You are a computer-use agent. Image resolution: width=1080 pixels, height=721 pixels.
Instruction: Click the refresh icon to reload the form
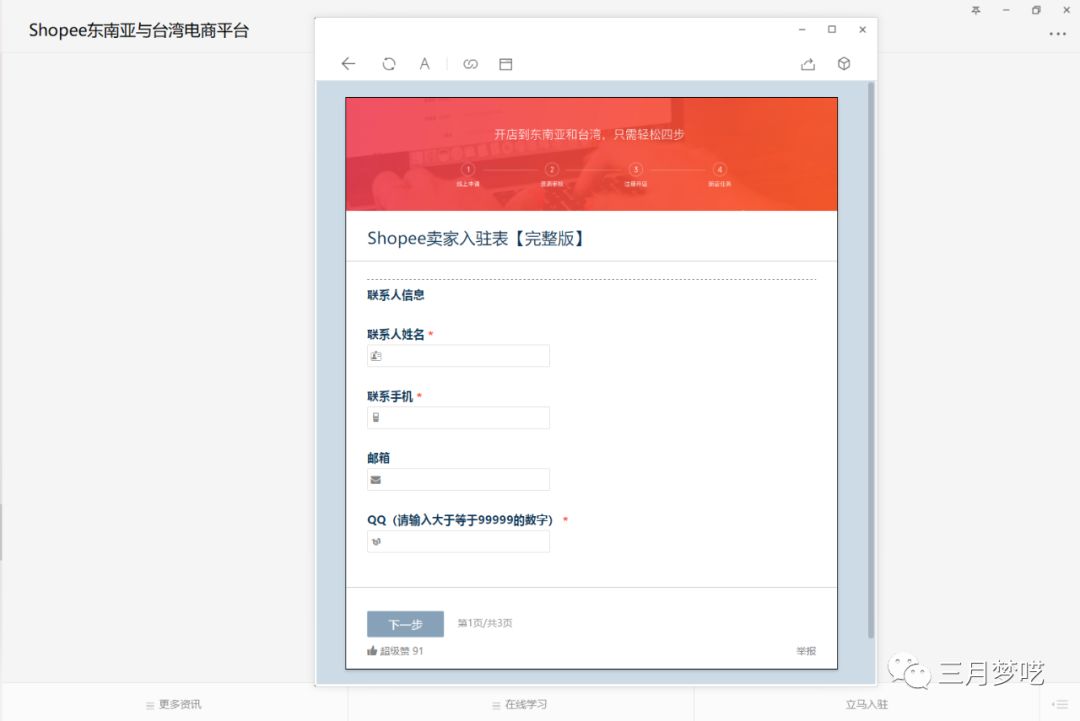point(388,63)
